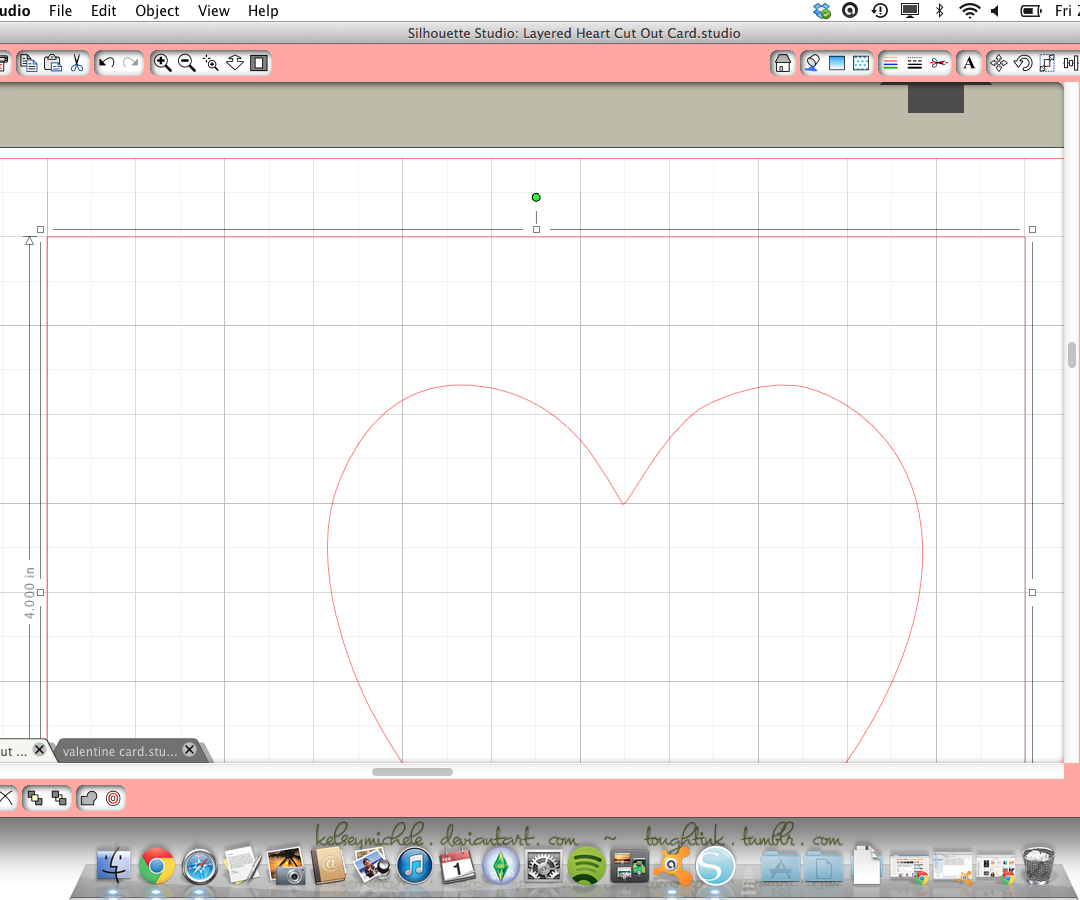Open the Line Color options

890,62
